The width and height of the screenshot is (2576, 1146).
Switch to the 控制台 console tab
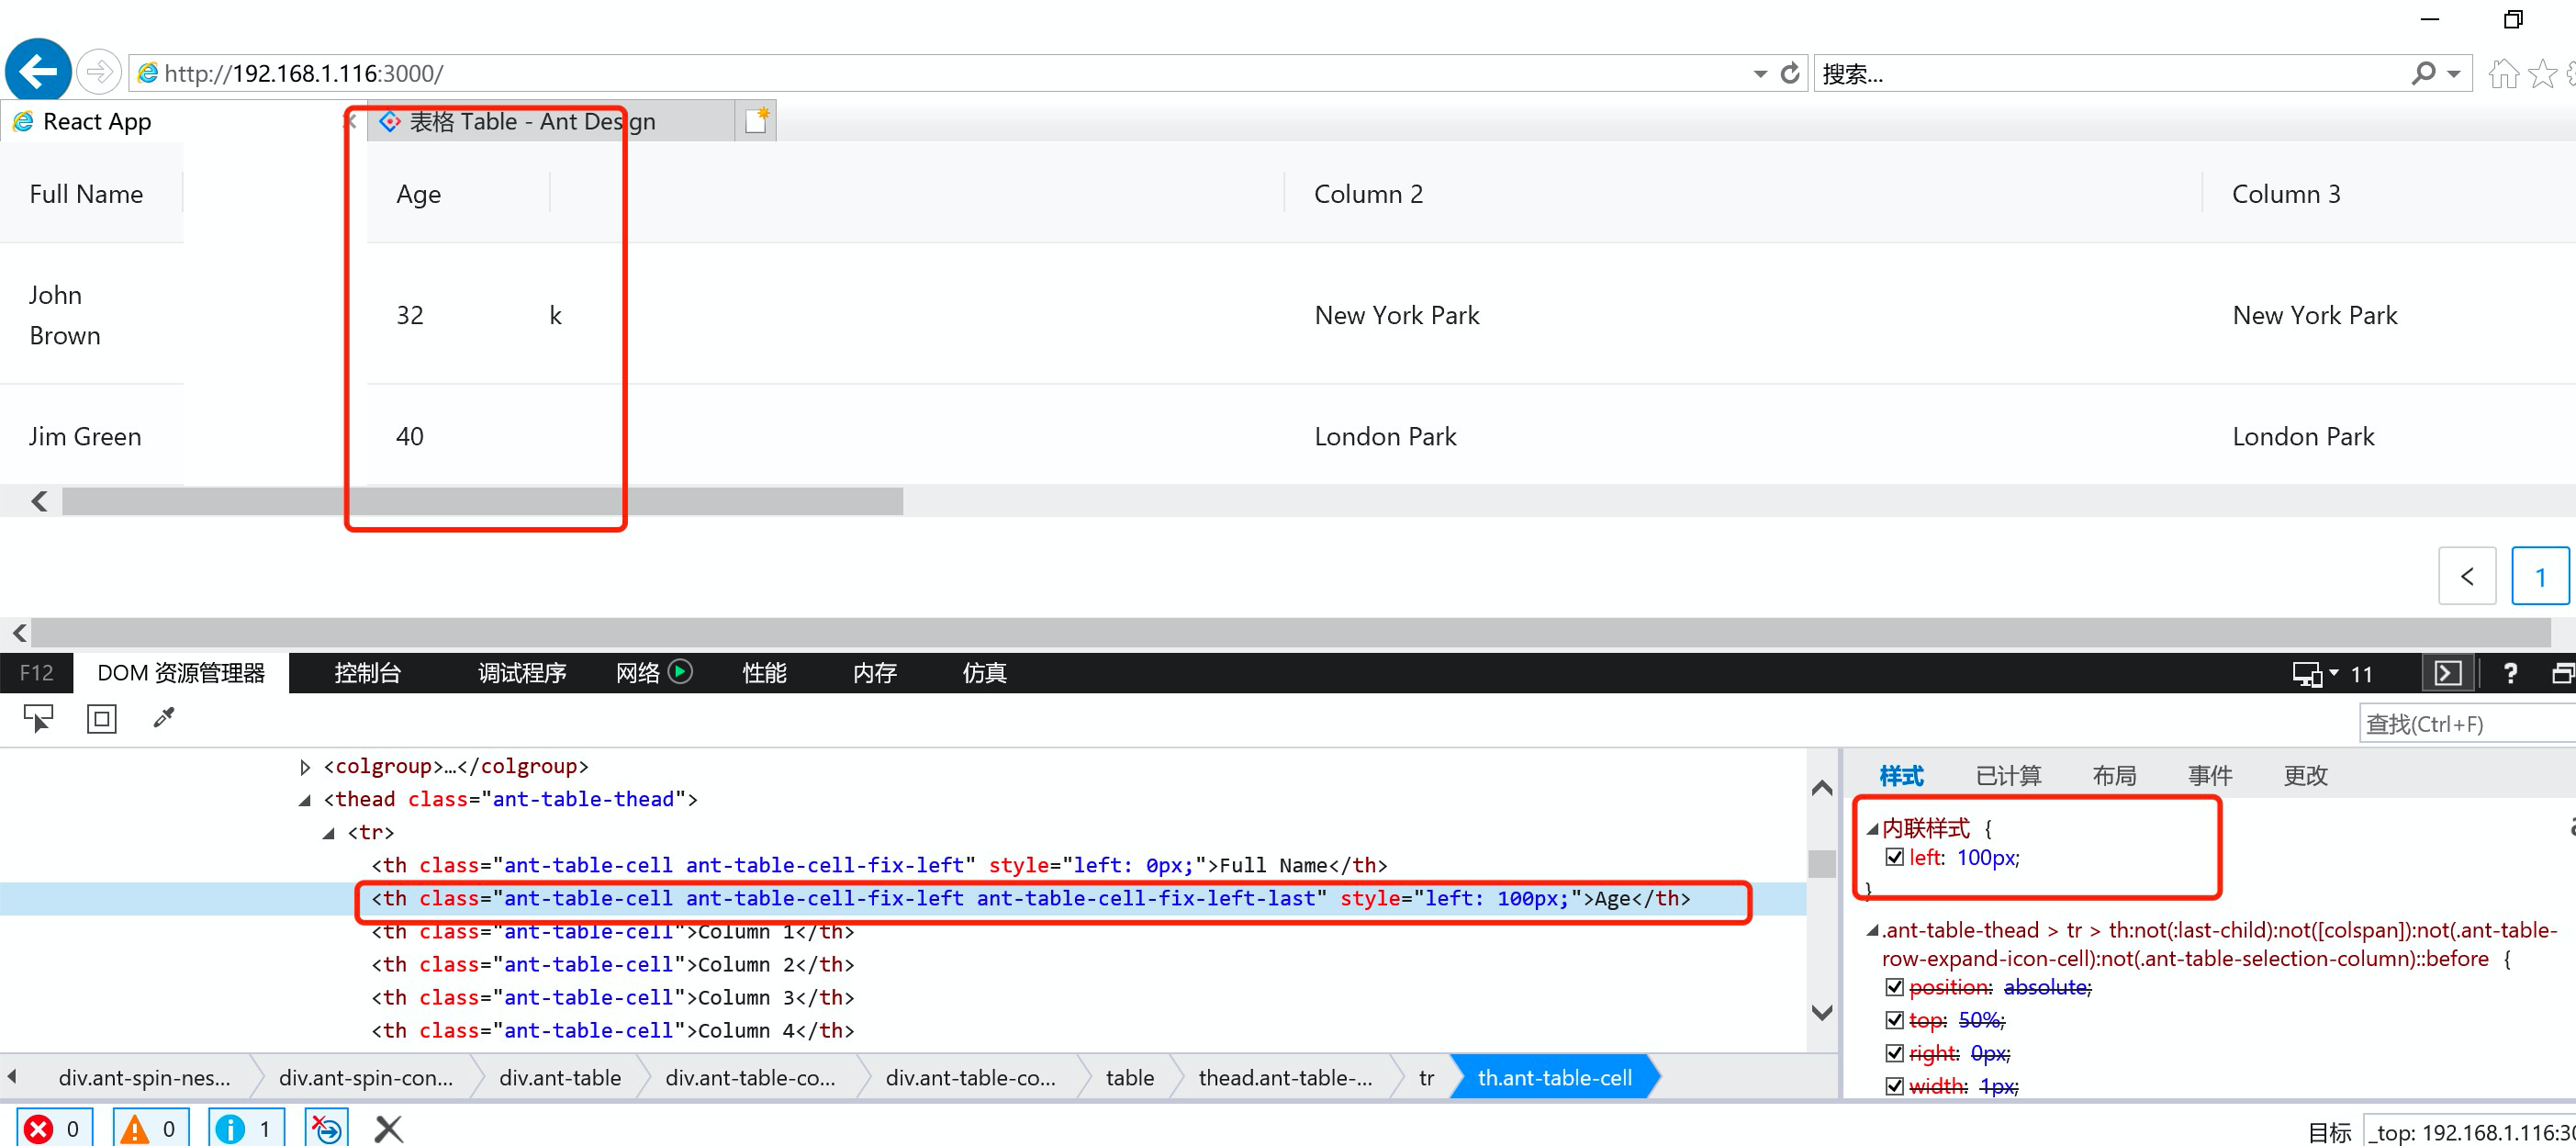(367, 673)
